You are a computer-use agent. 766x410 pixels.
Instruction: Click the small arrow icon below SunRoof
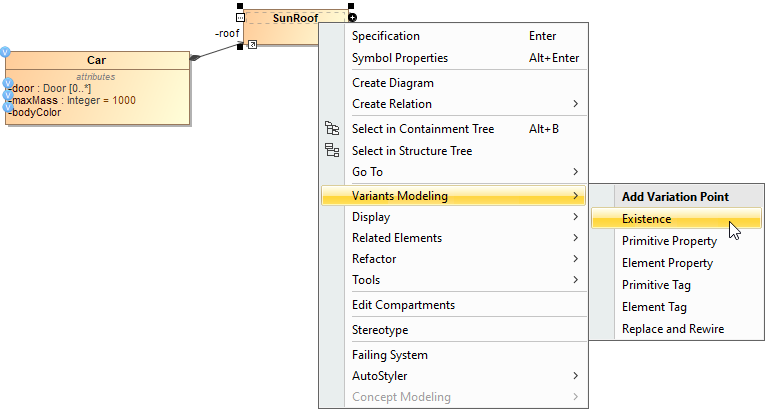click(x=253, y=44)
